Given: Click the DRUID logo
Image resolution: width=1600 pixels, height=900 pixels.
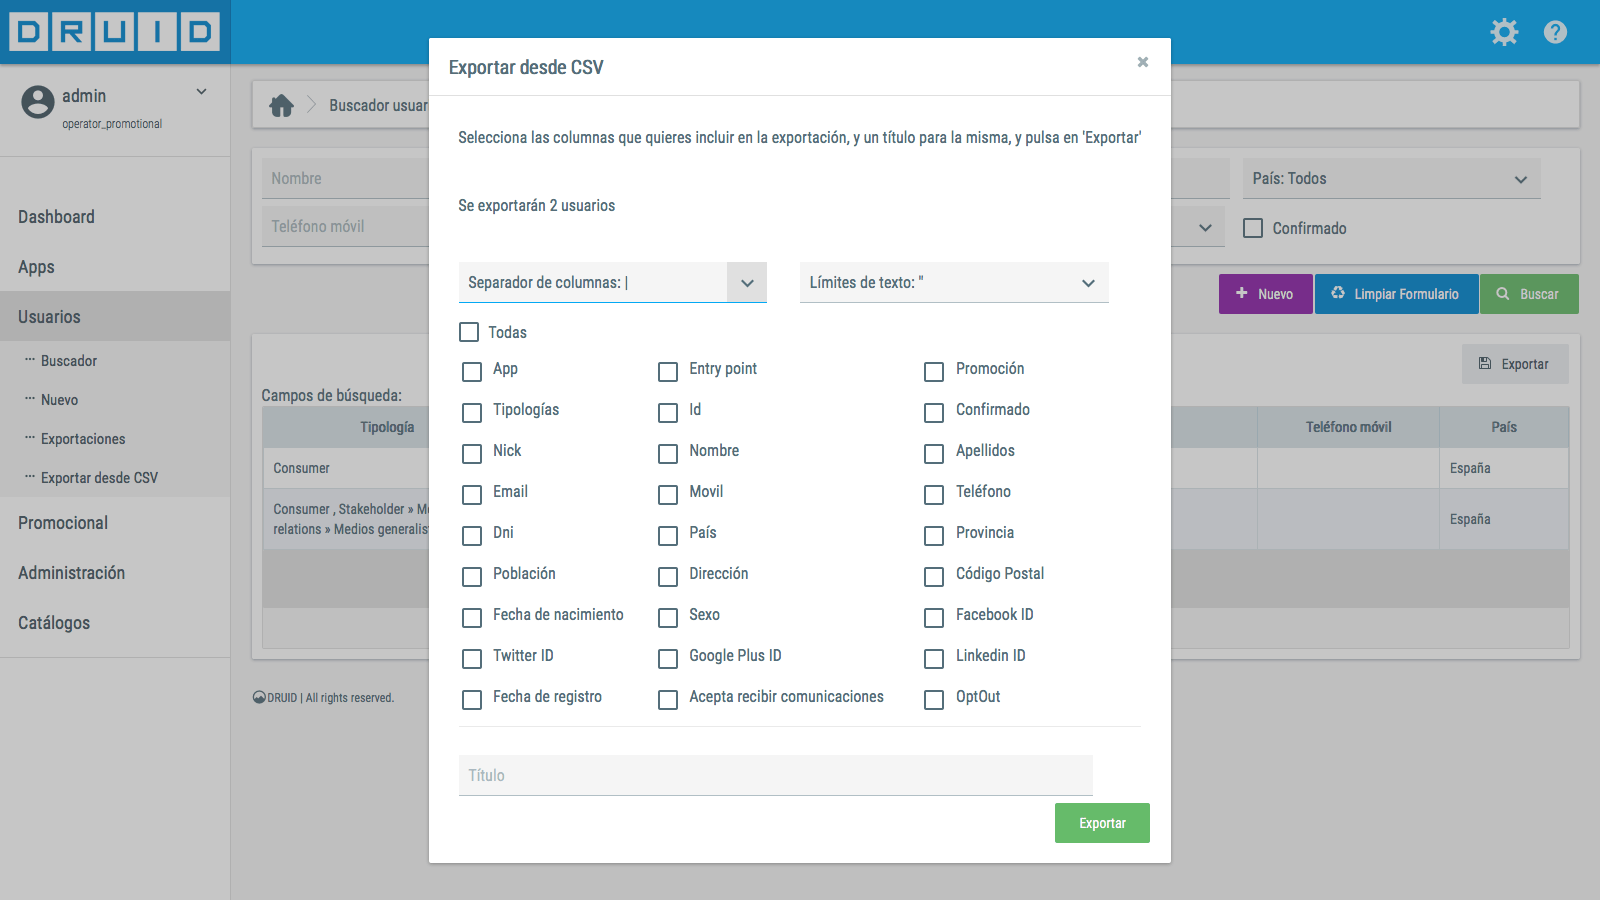Looking at the screenshot, I should click(x=115, y=32).
